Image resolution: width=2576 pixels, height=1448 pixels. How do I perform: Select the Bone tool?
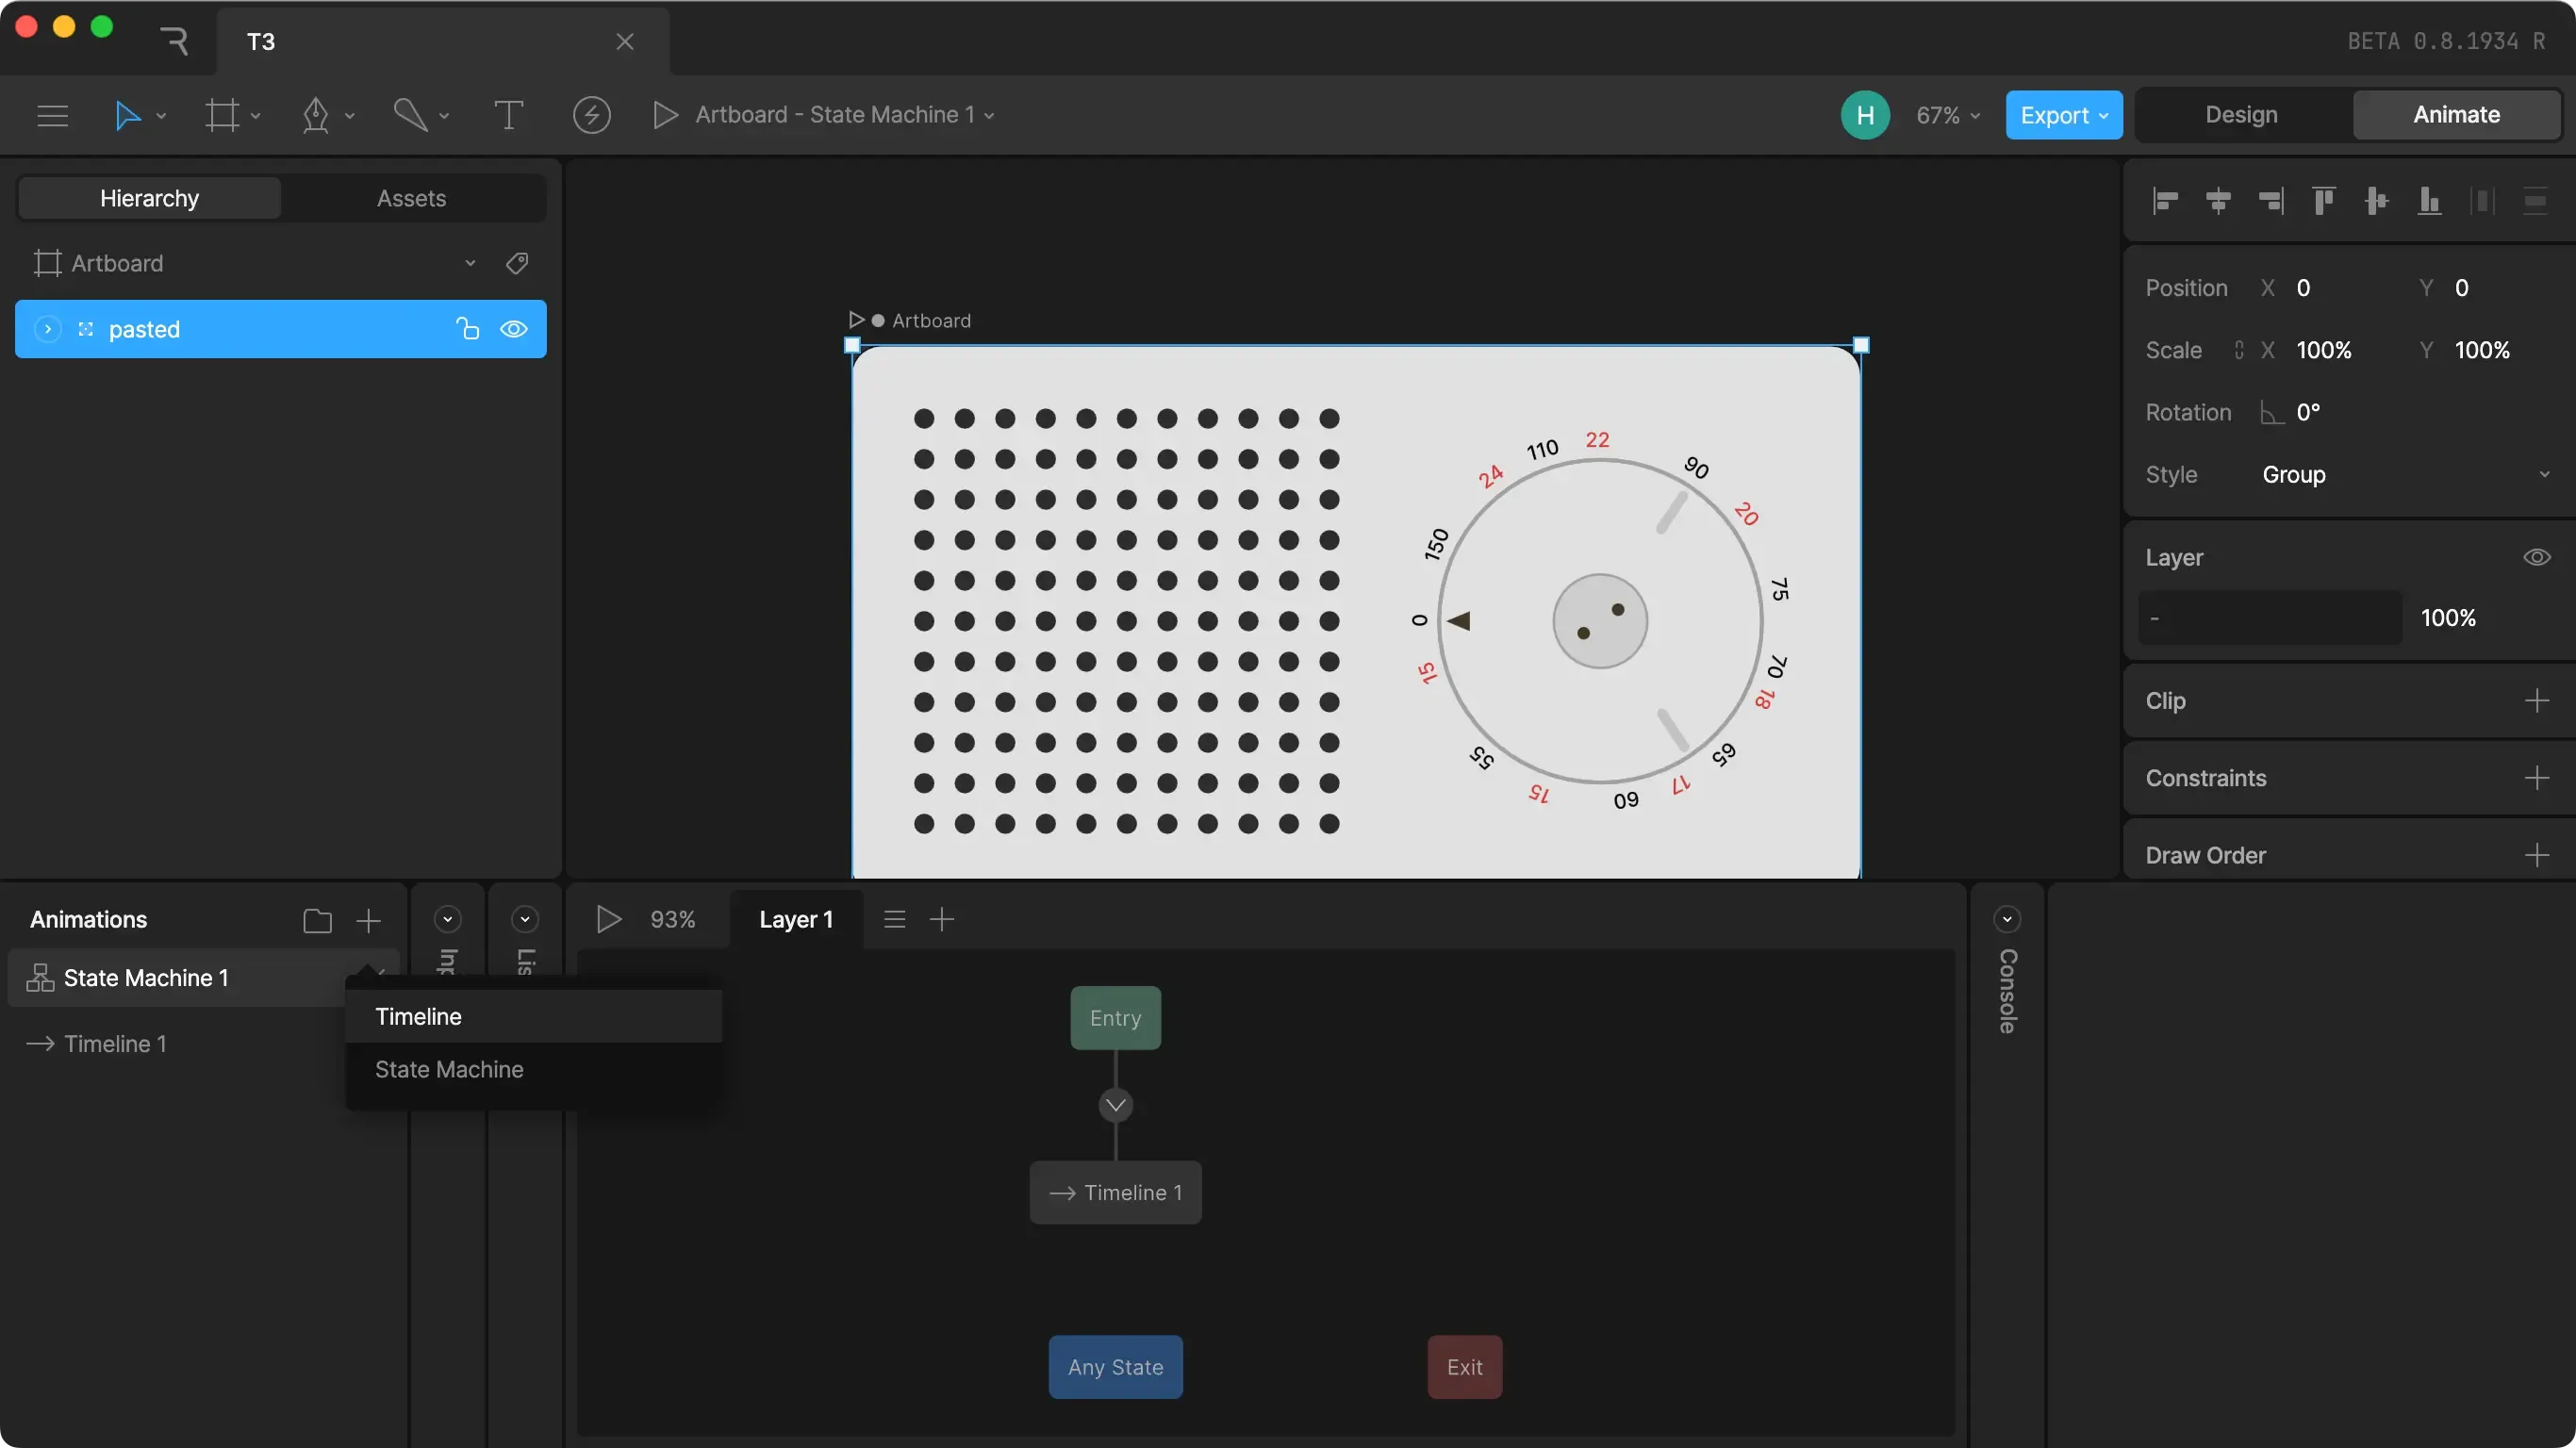pos(410,115)
